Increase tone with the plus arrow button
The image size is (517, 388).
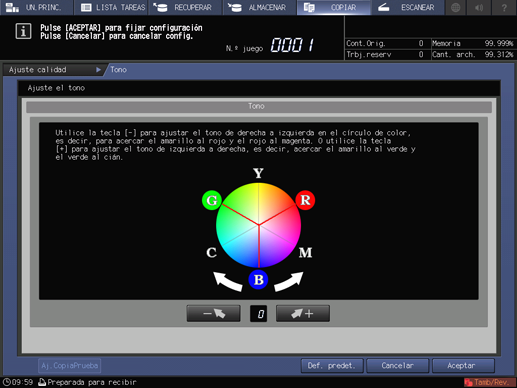click(303, 313)
